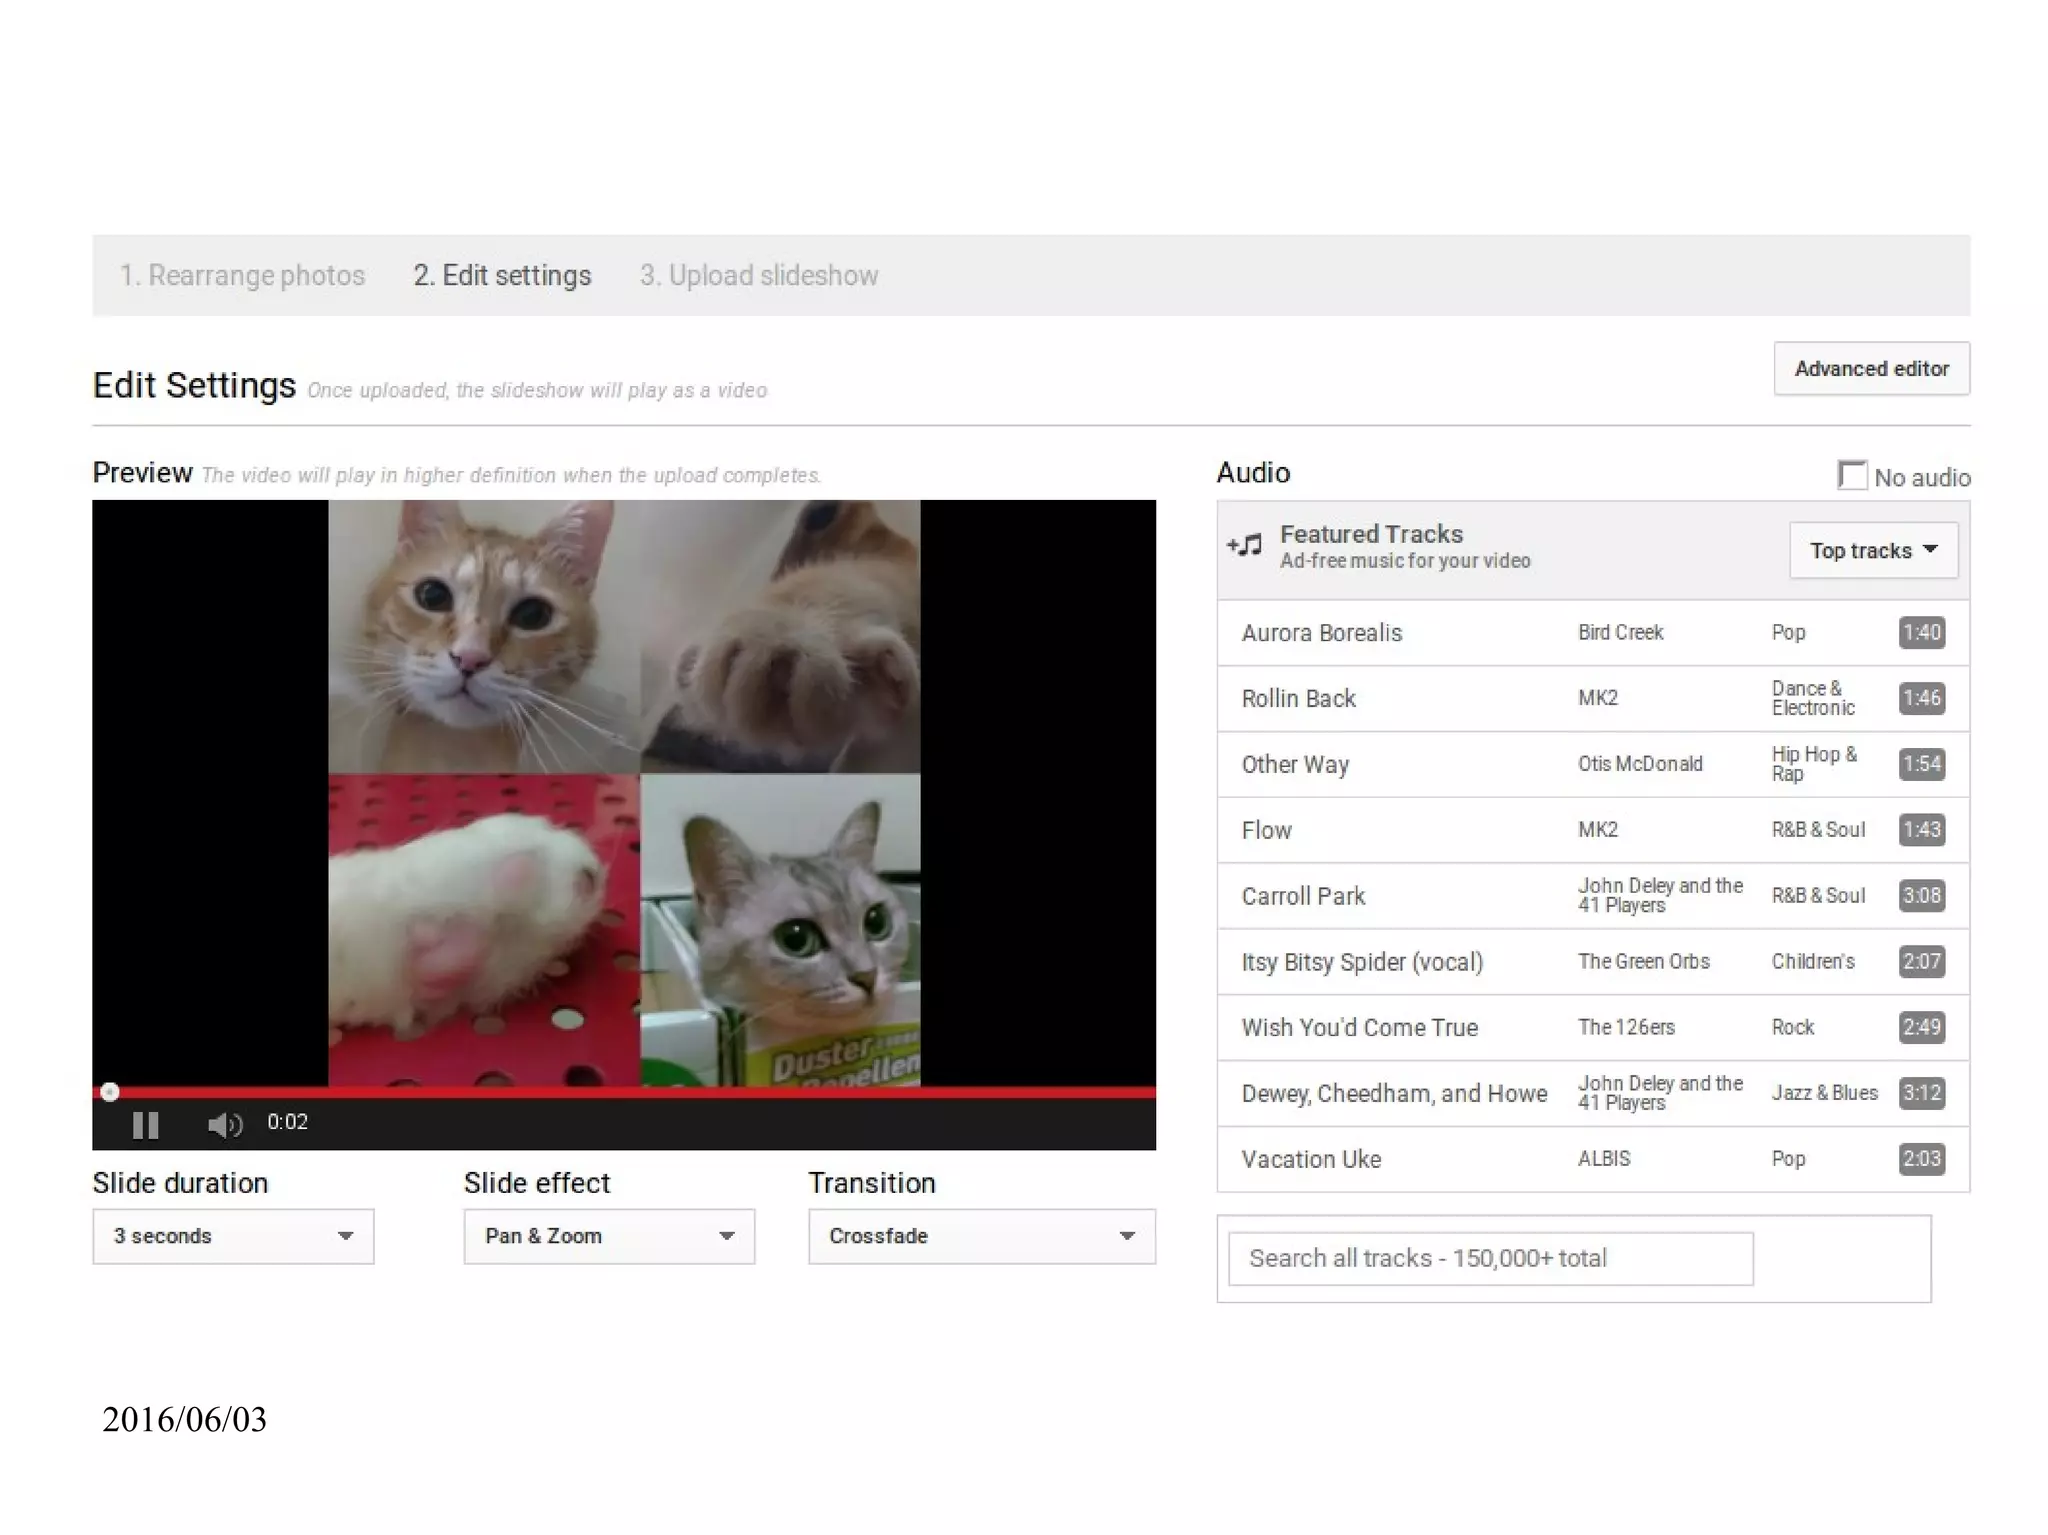Select Itsy Bitsy Spider (vocal) track
Image resolution: width=2048 pixels, height=1535 pixels.
point(1362,962)
